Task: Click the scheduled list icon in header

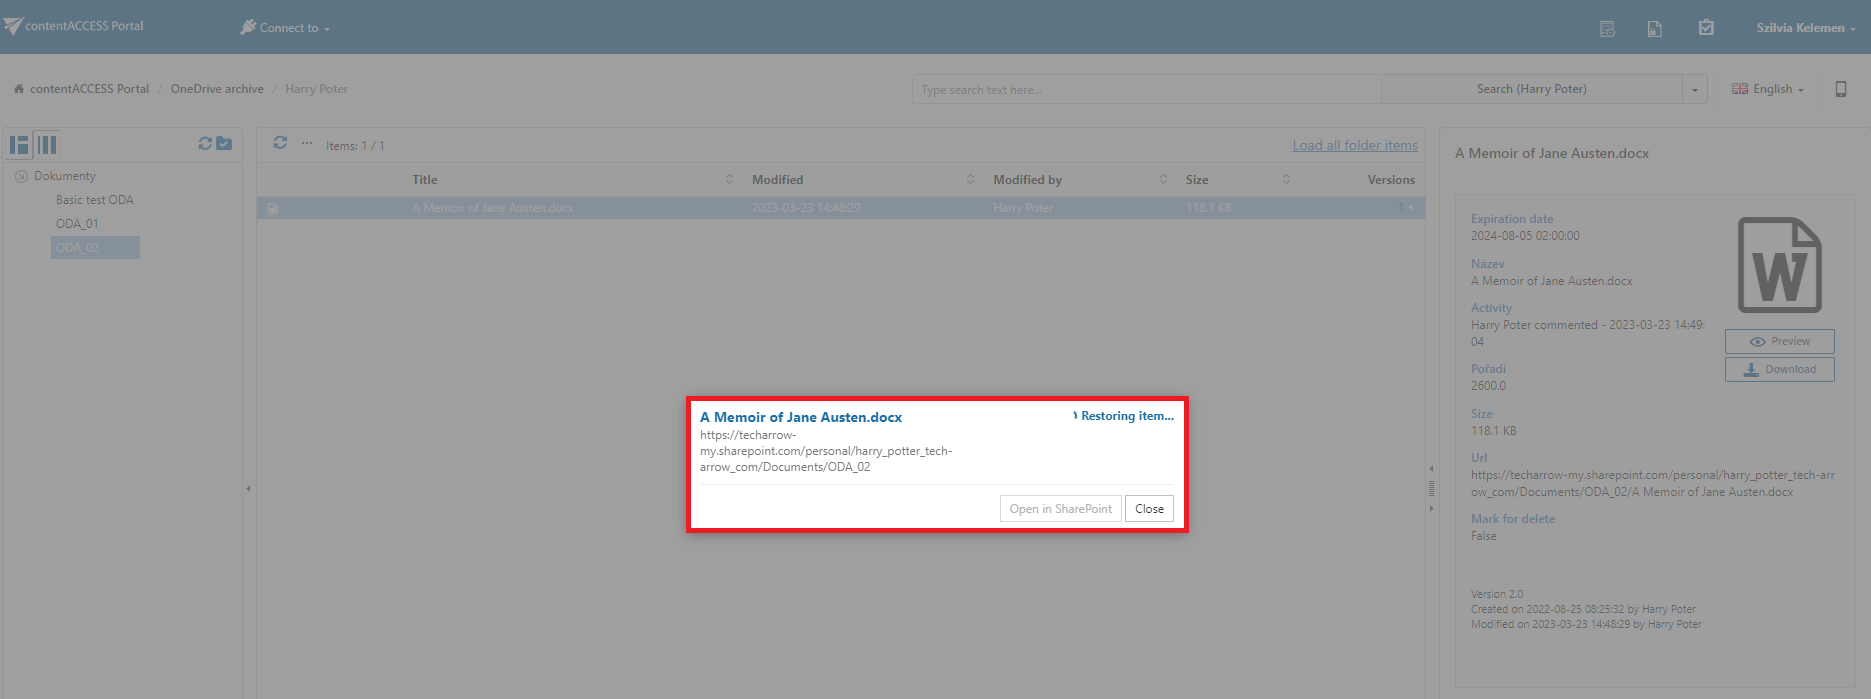Action: pos(1607,29)
